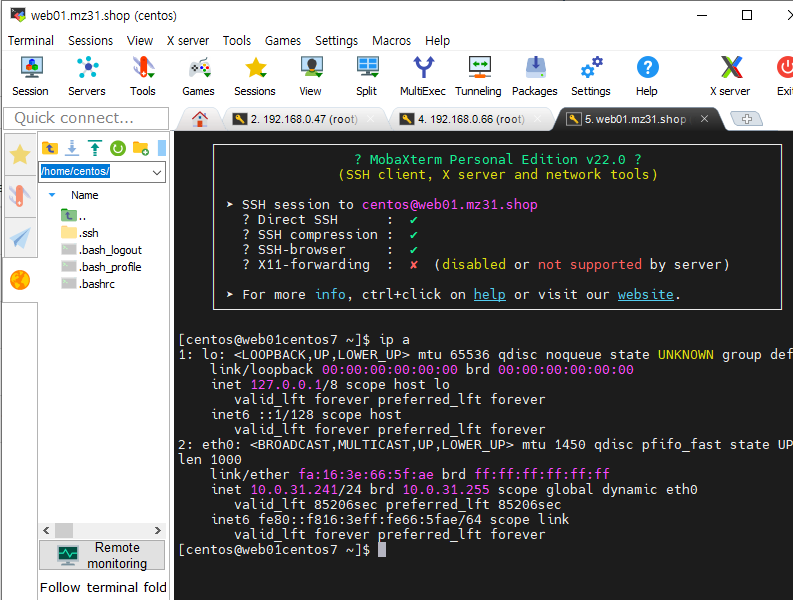
Task: Open the Tools menu
Action: pyautogui.click(x=237, y=40)
